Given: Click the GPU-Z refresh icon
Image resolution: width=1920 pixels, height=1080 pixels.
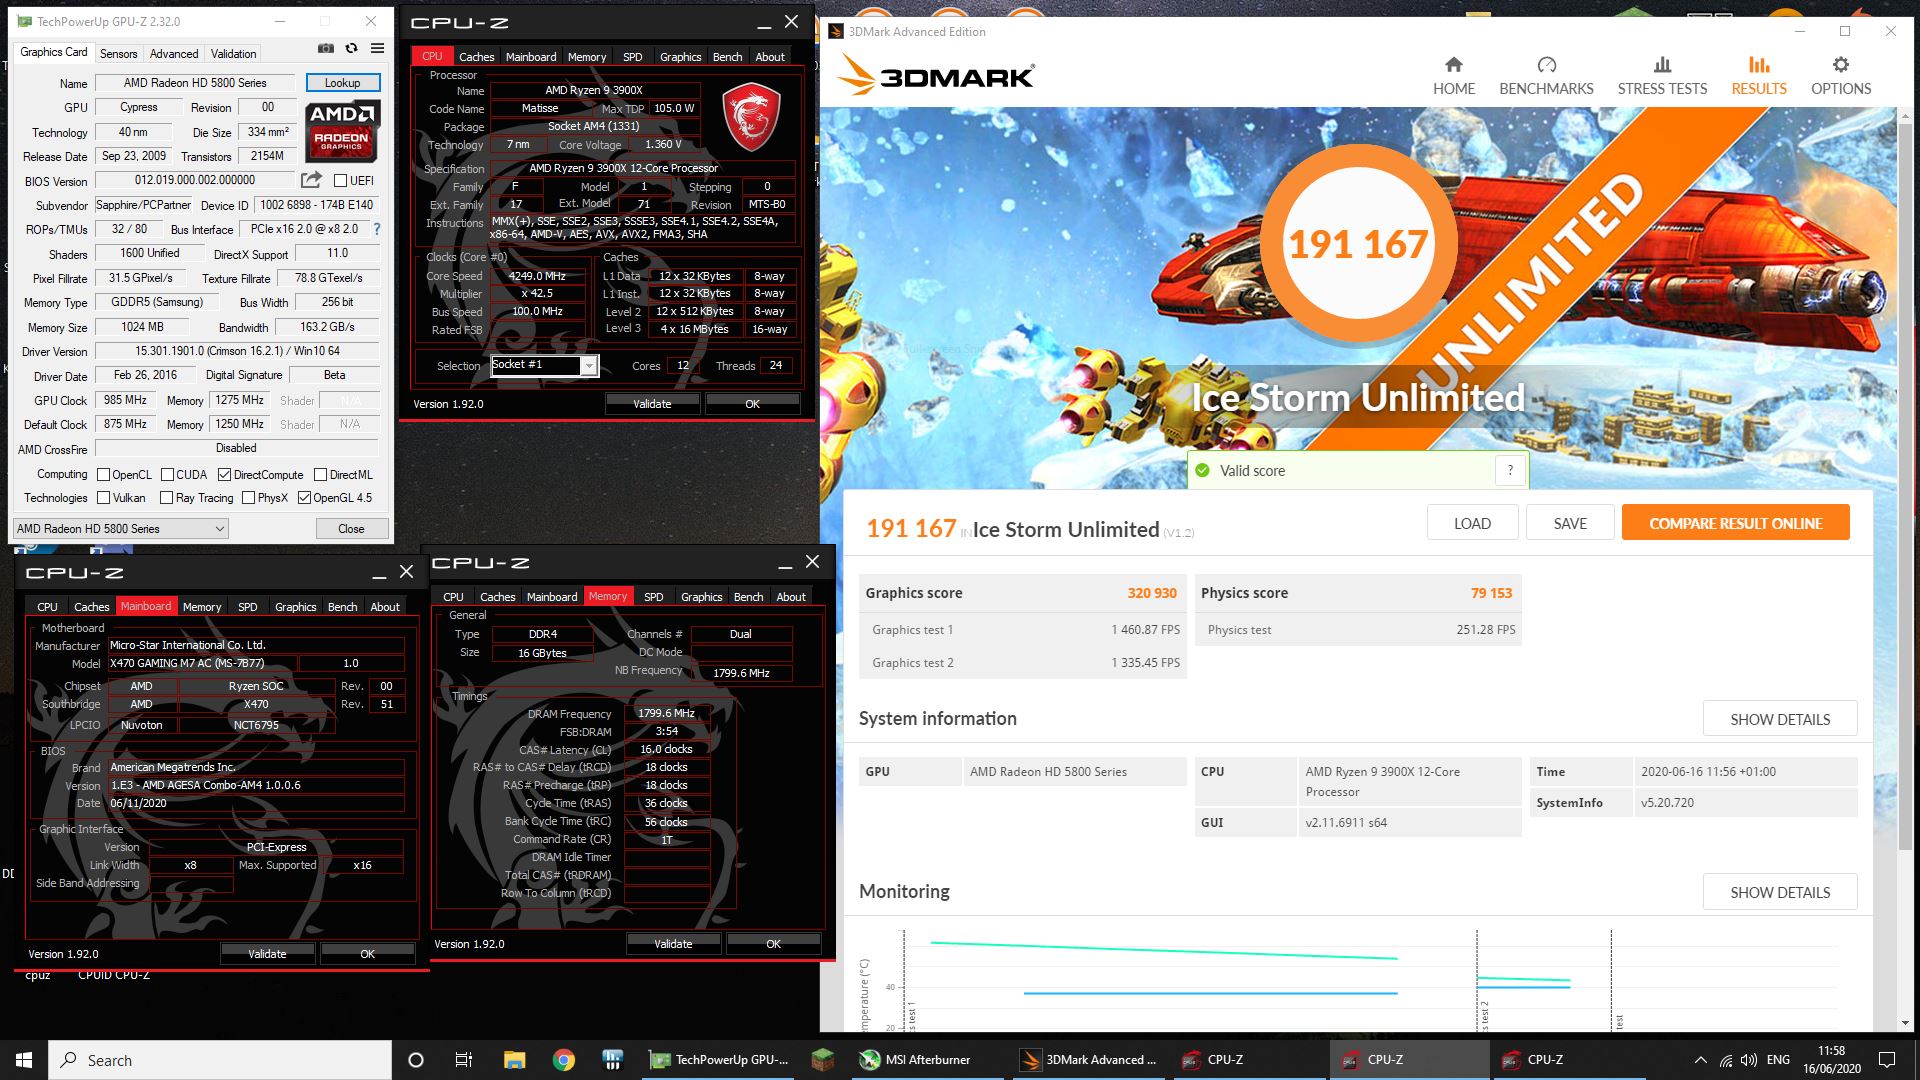Looking at the screenshot, I should pyautogui.click(x=351, y=48).
